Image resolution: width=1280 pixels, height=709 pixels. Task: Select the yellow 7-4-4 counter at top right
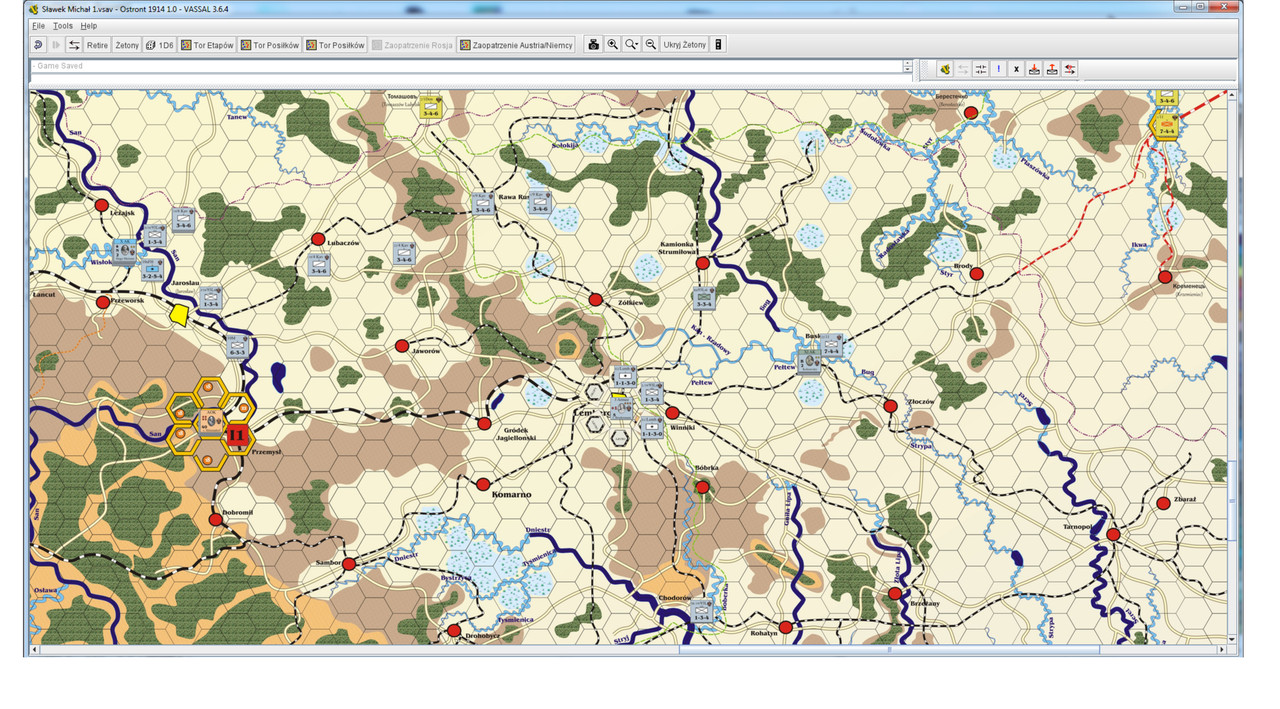click(1166, 124)
